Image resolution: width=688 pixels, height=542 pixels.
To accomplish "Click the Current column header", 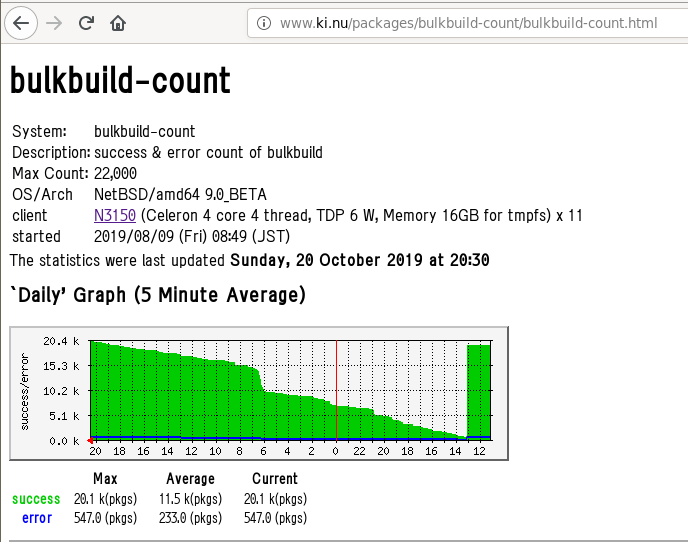I will pyautogui.click(x=275, y=478).
